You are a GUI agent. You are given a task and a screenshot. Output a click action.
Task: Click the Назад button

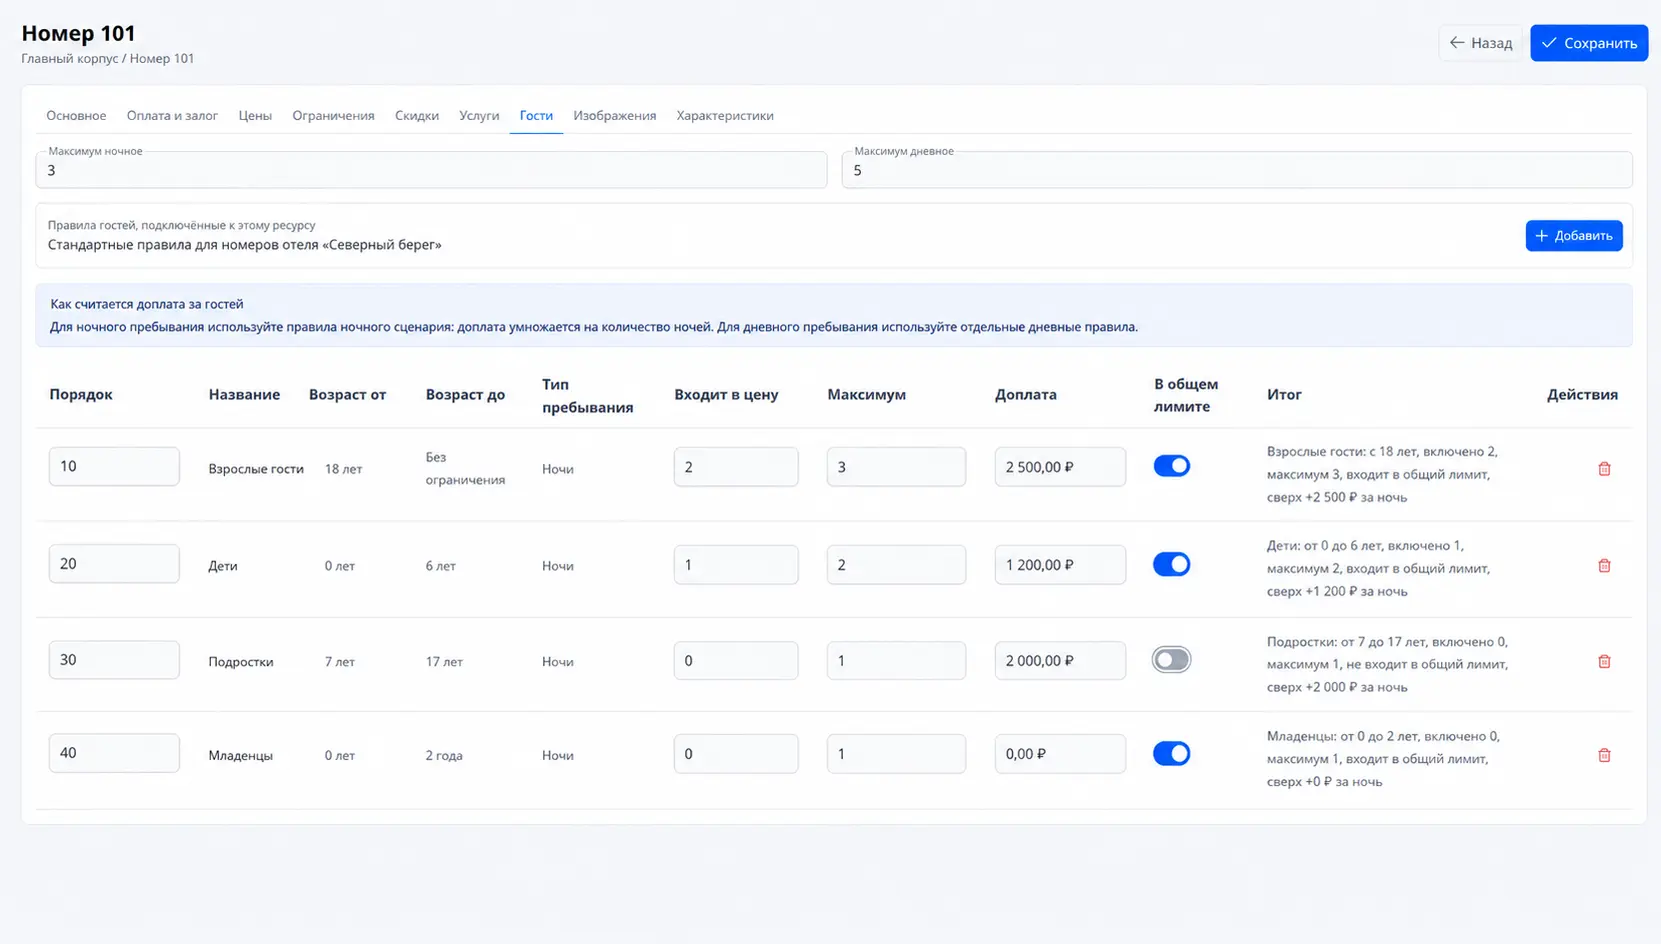1480,43
